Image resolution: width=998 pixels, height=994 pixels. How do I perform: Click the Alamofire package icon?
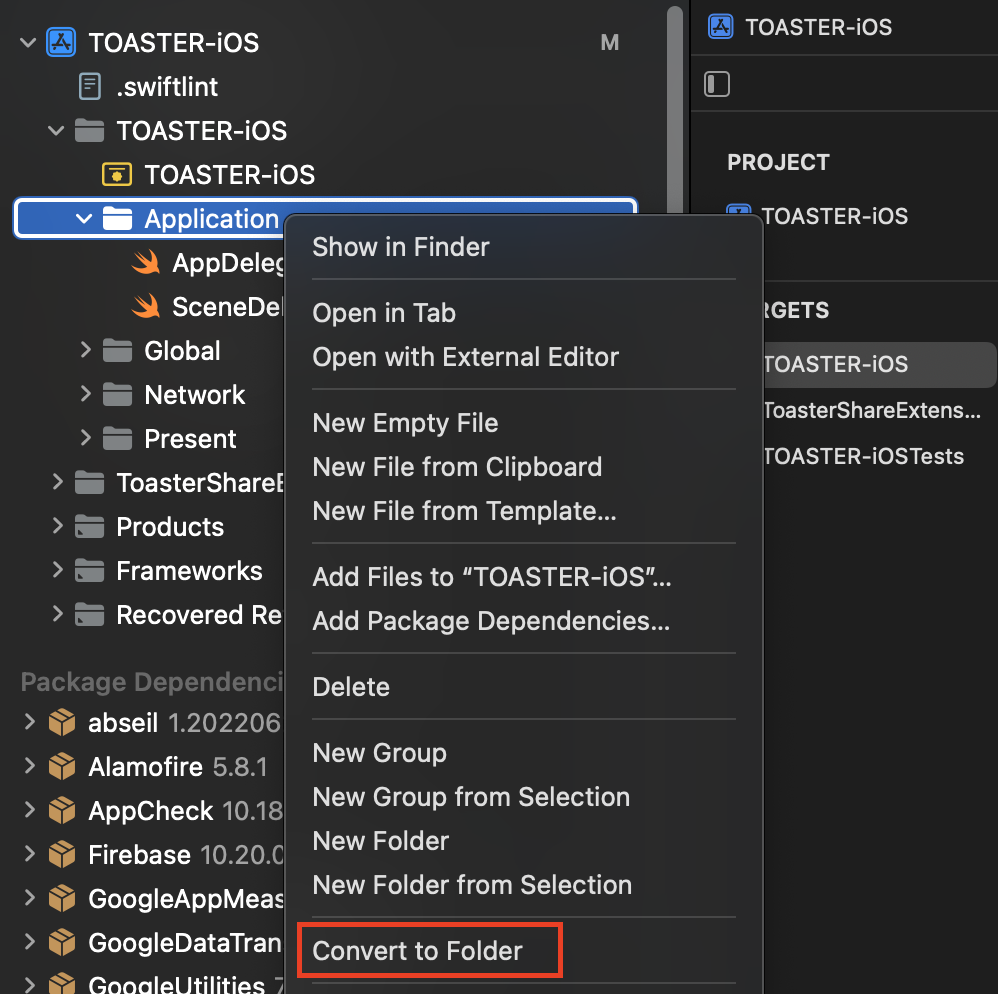click(x=62, y=766)
